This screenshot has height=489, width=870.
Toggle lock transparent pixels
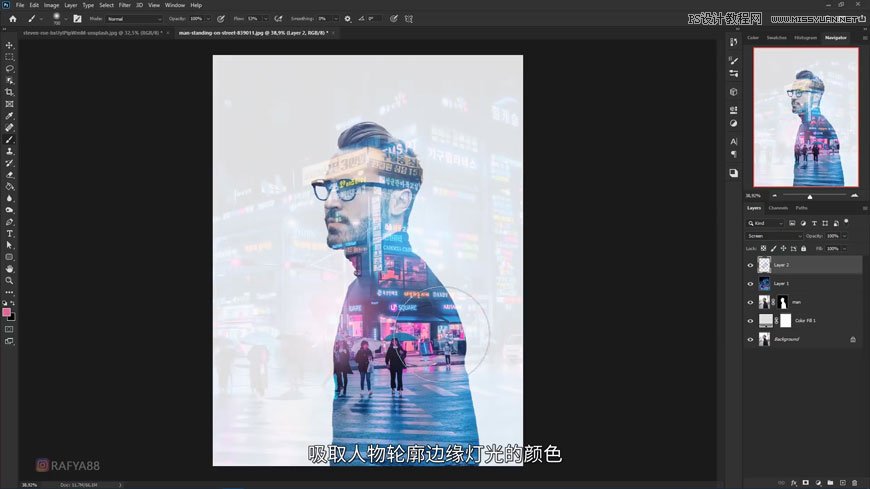(763, 249)
